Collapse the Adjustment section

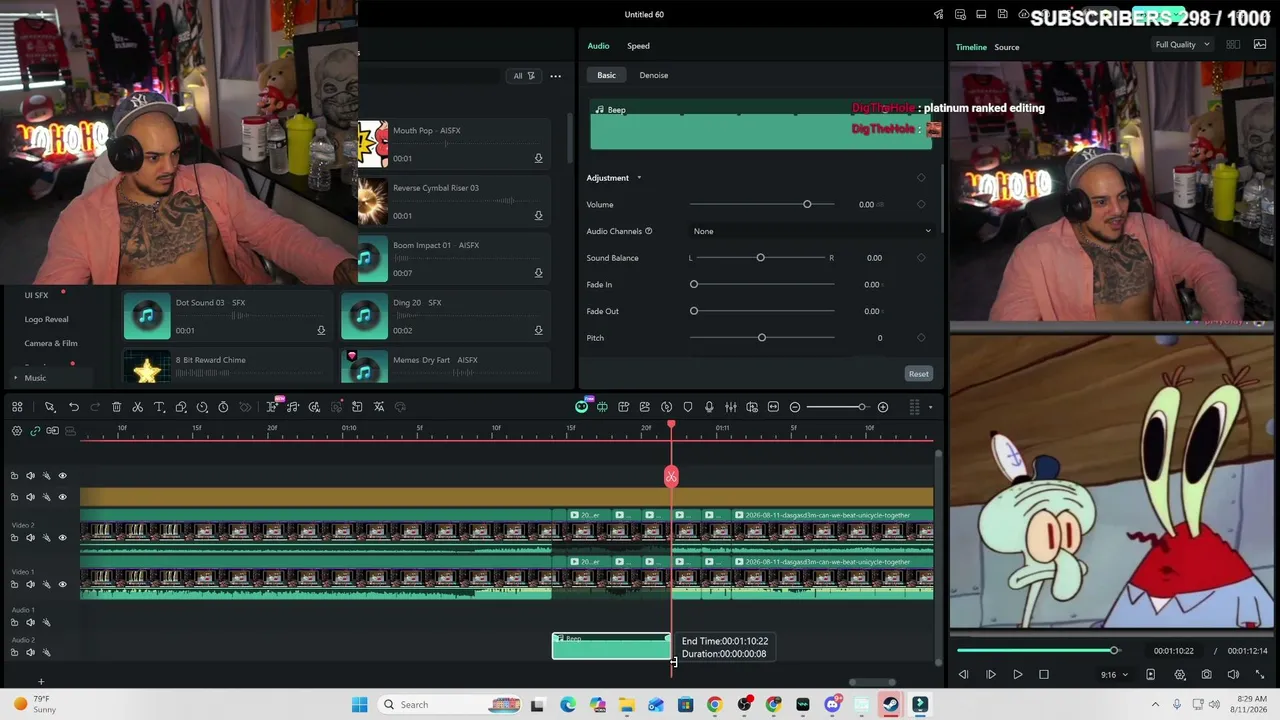pos(639,178)
